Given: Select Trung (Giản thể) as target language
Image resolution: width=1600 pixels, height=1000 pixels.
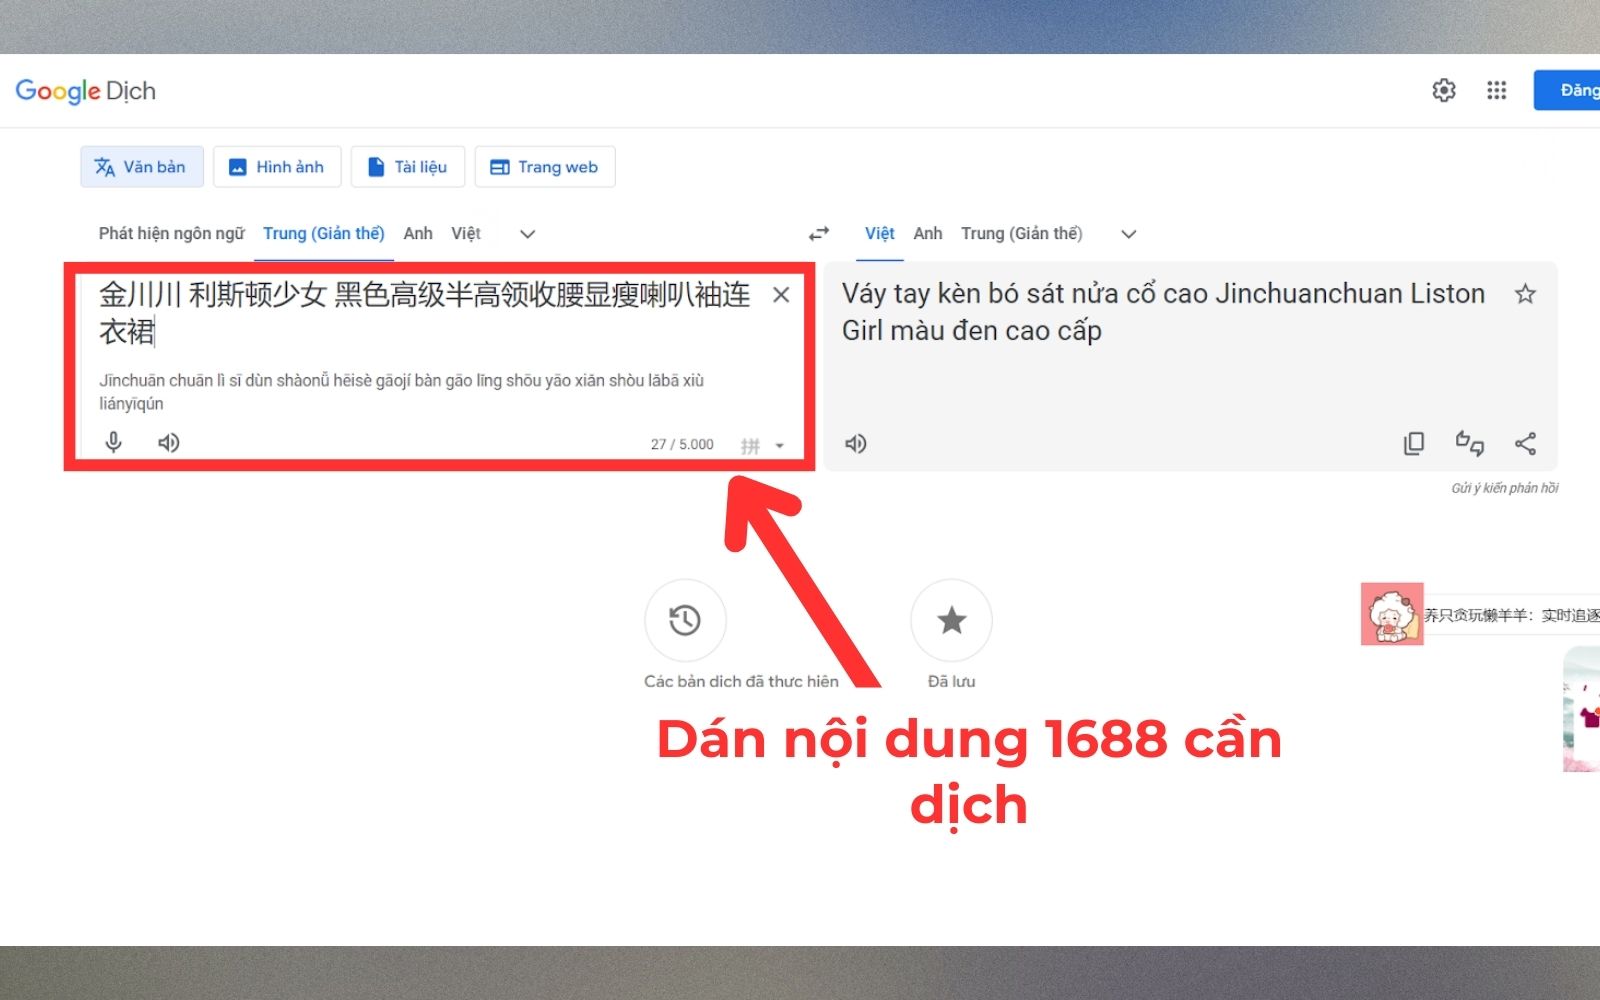Looking at the screenshot, I should pos(1021,233).
